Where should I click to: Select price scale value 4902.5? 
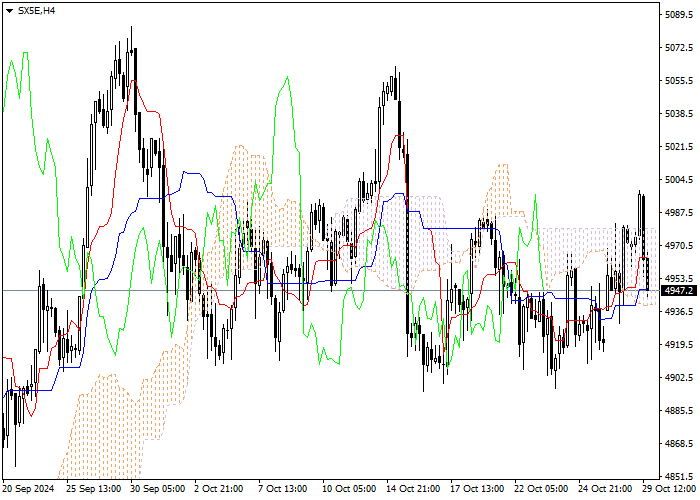(x=679, y=377)
